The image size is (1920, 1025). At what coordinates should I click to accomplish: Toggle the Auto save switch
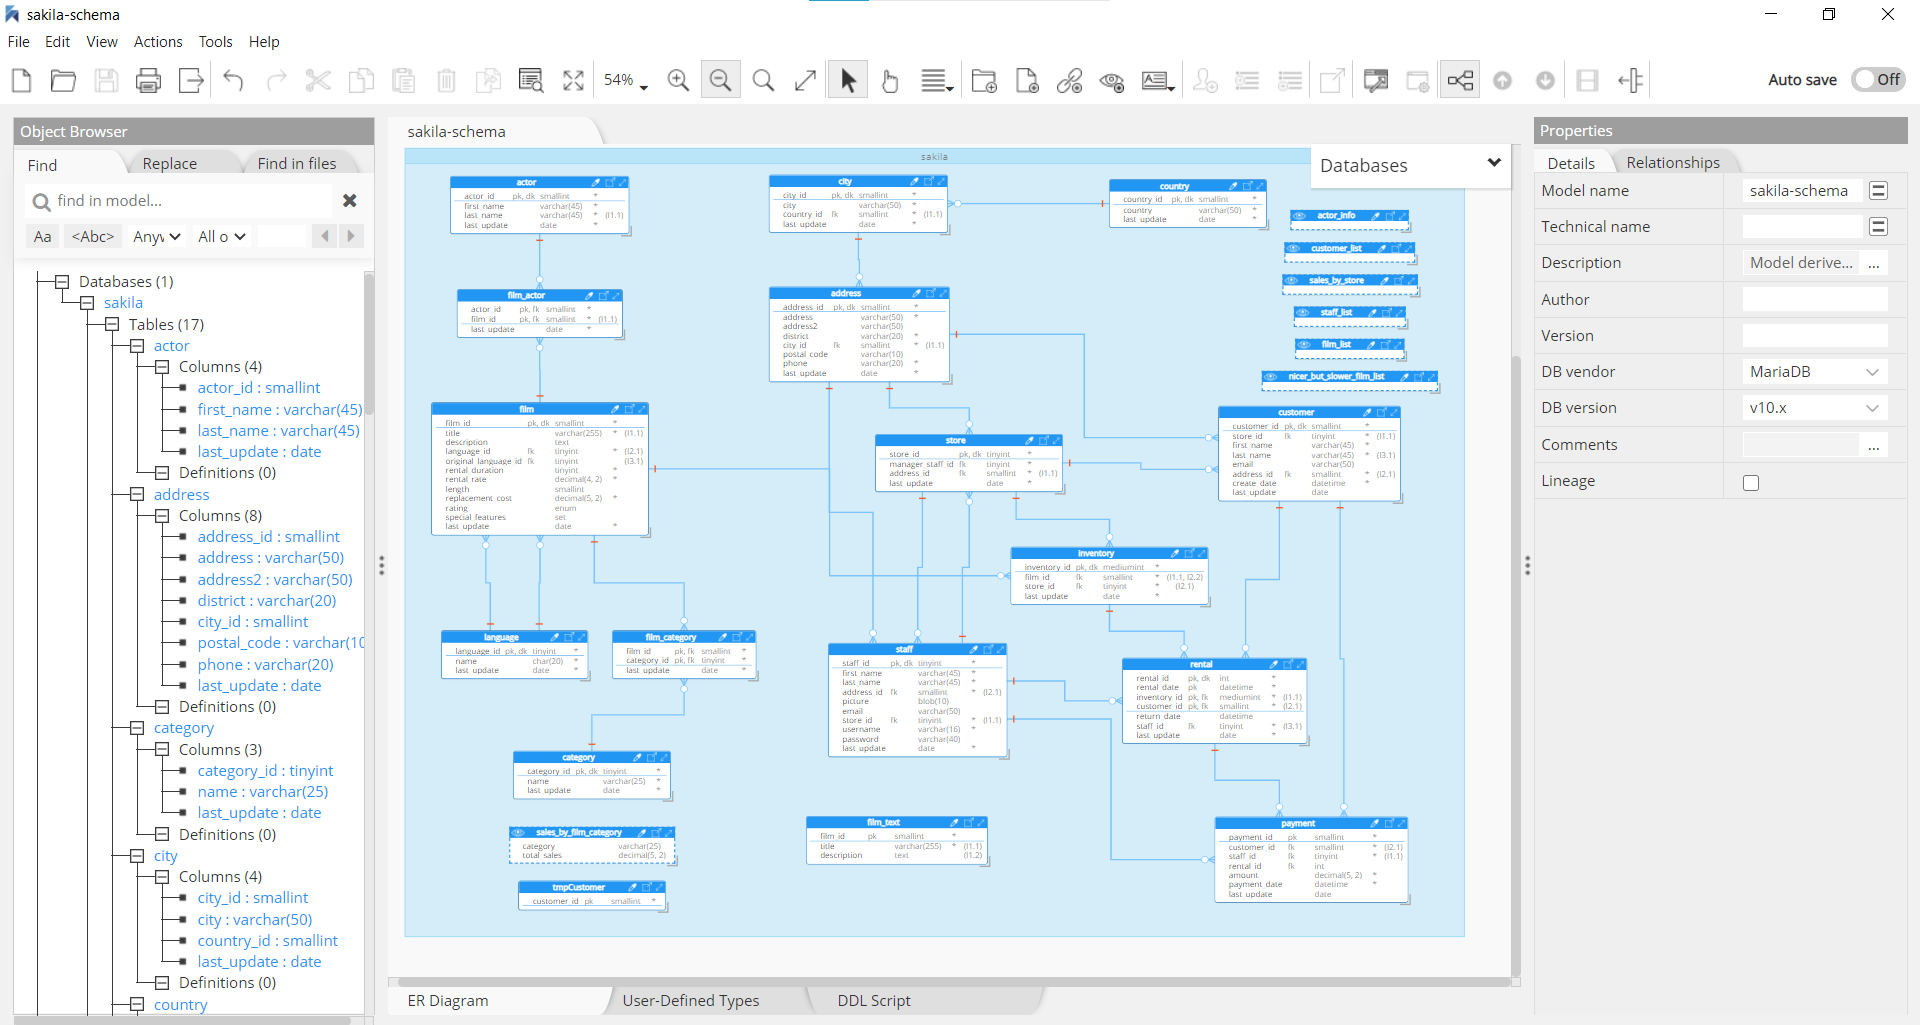[1878, 80]
